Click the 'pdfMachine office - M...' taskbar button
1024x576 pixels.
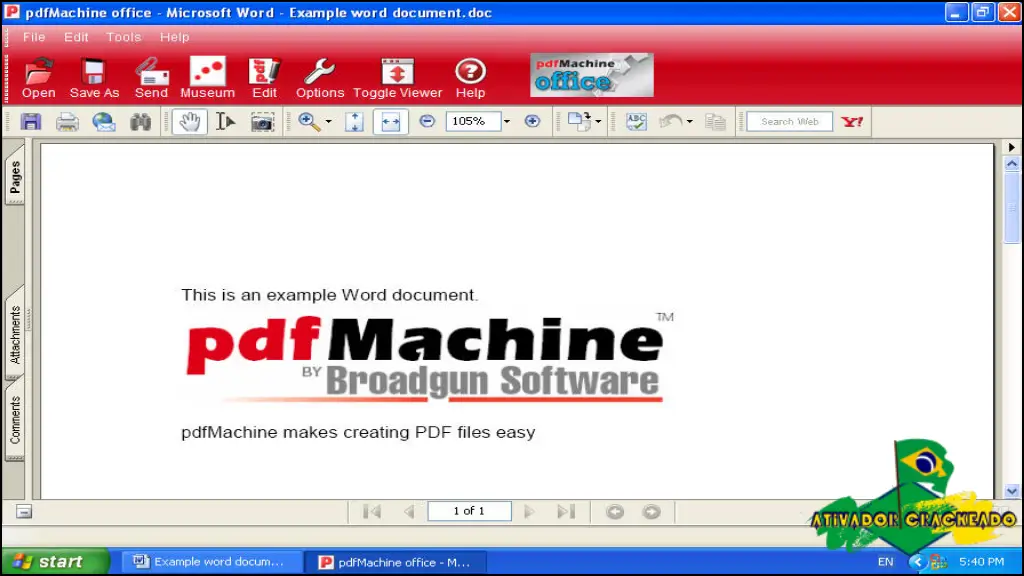(395, 562)
